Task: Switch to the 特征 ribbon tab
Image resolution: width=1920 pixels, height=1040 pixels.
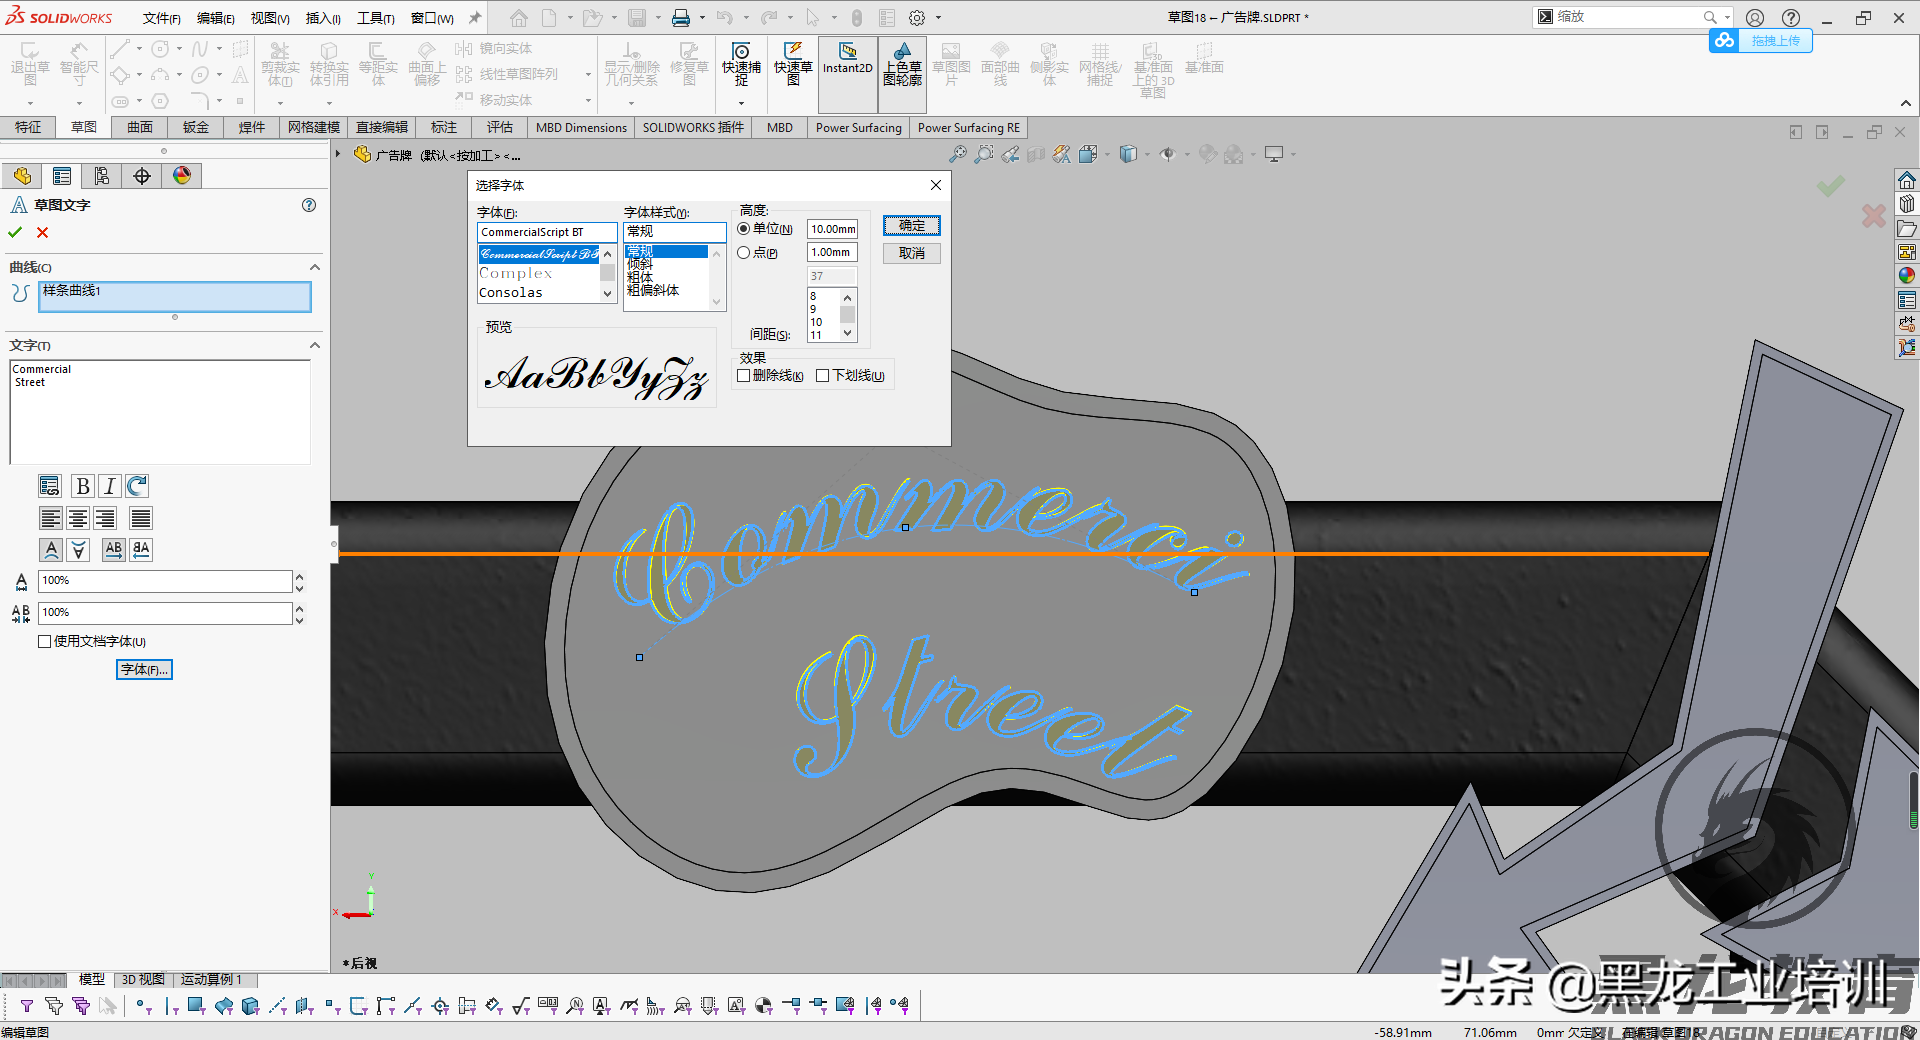Action: click(x=28, y=127)
